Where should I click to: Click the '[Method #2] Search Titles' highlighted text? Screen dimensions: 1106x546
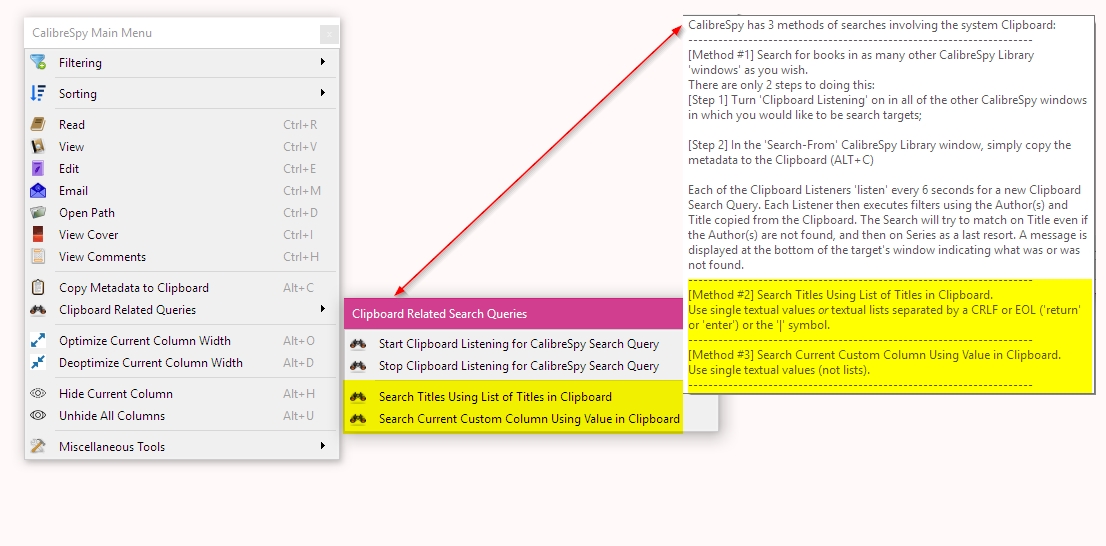pos(839,294)
